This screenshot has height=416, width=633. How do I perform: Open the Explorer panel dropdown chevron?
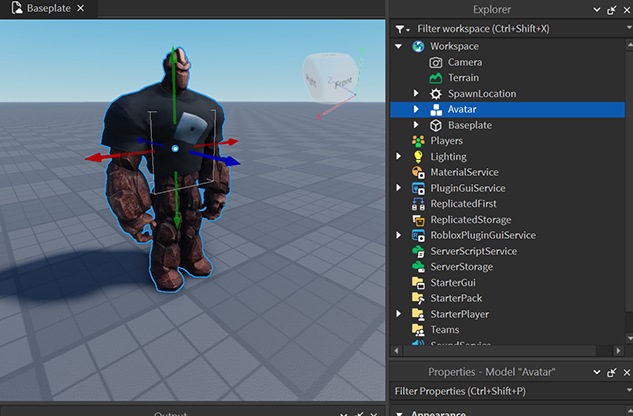click(x=597, y=10)
